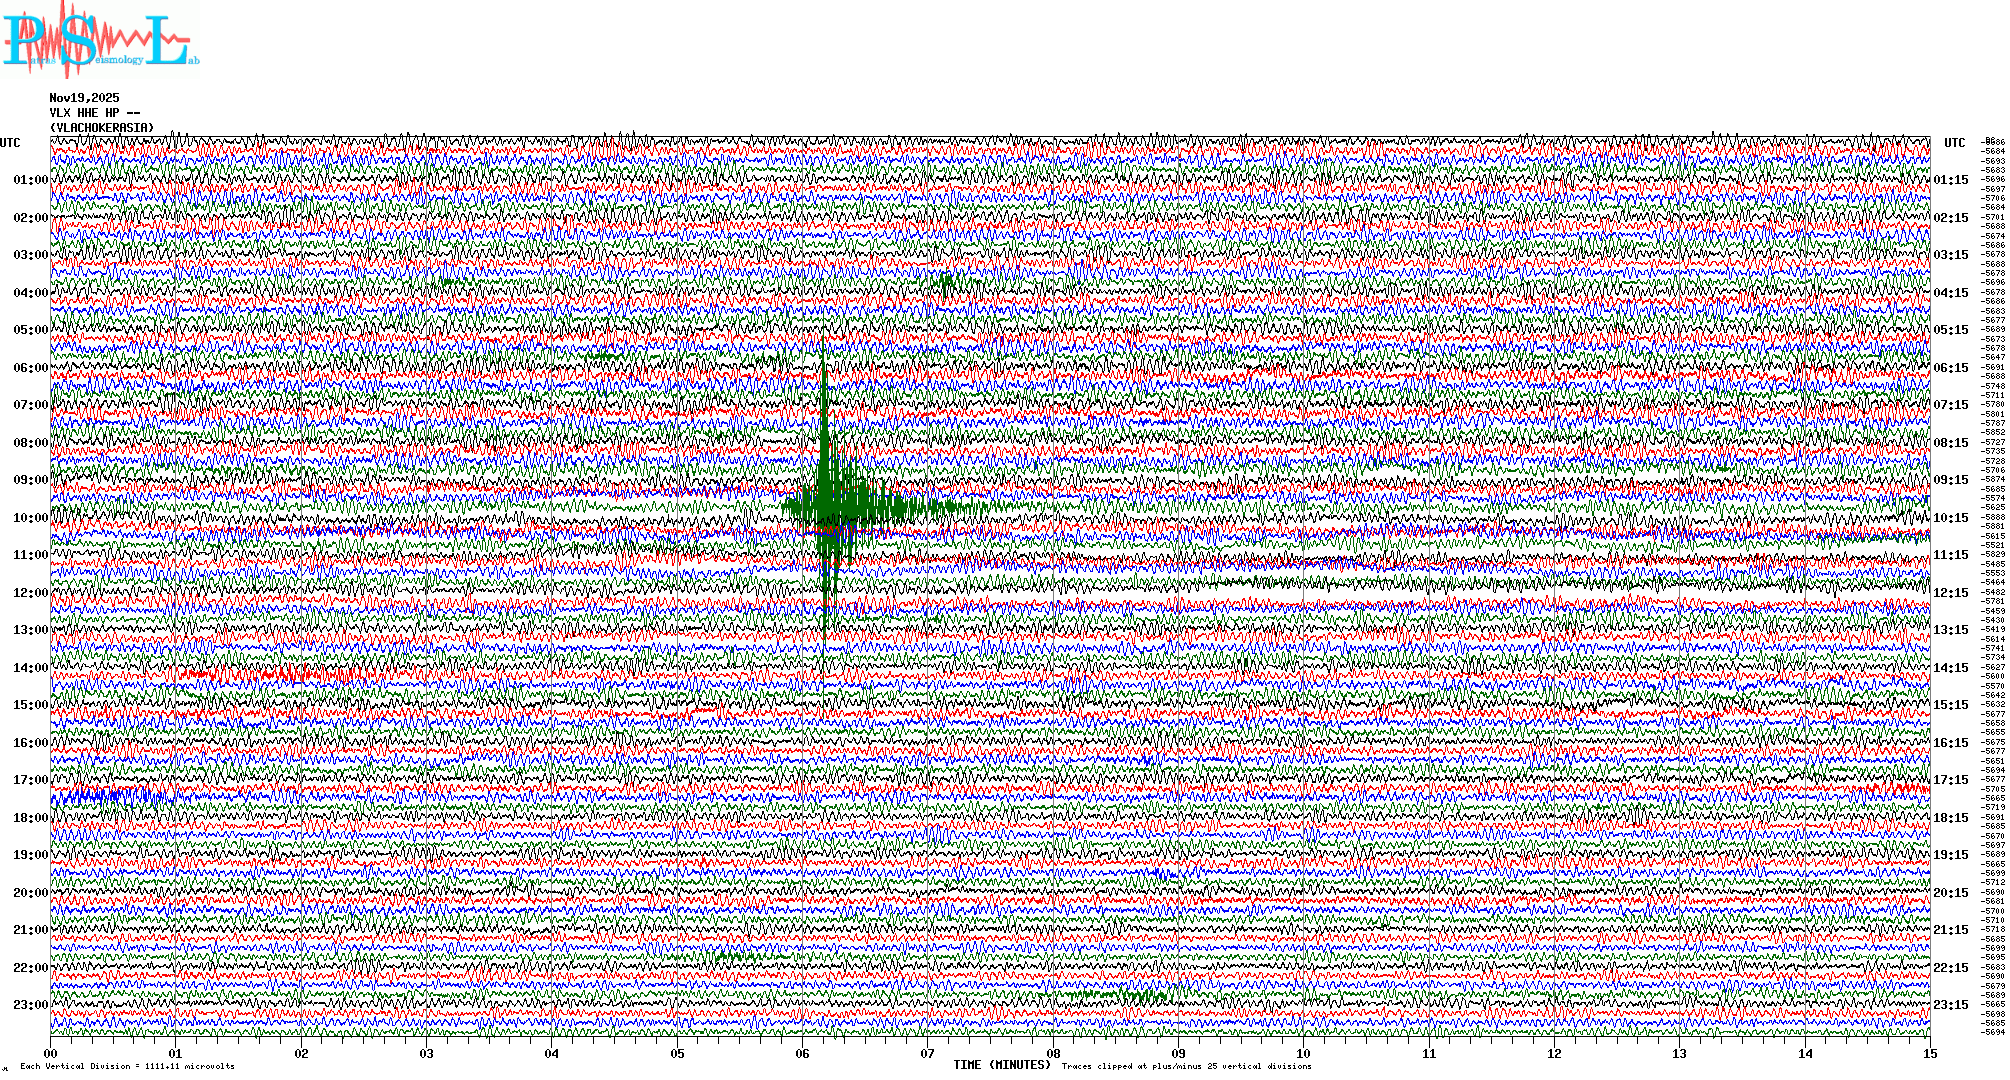Viewport: 2010px width, 1080px height.
Task: Select the 14:00 hour label on left
Action: pos(30,668)
